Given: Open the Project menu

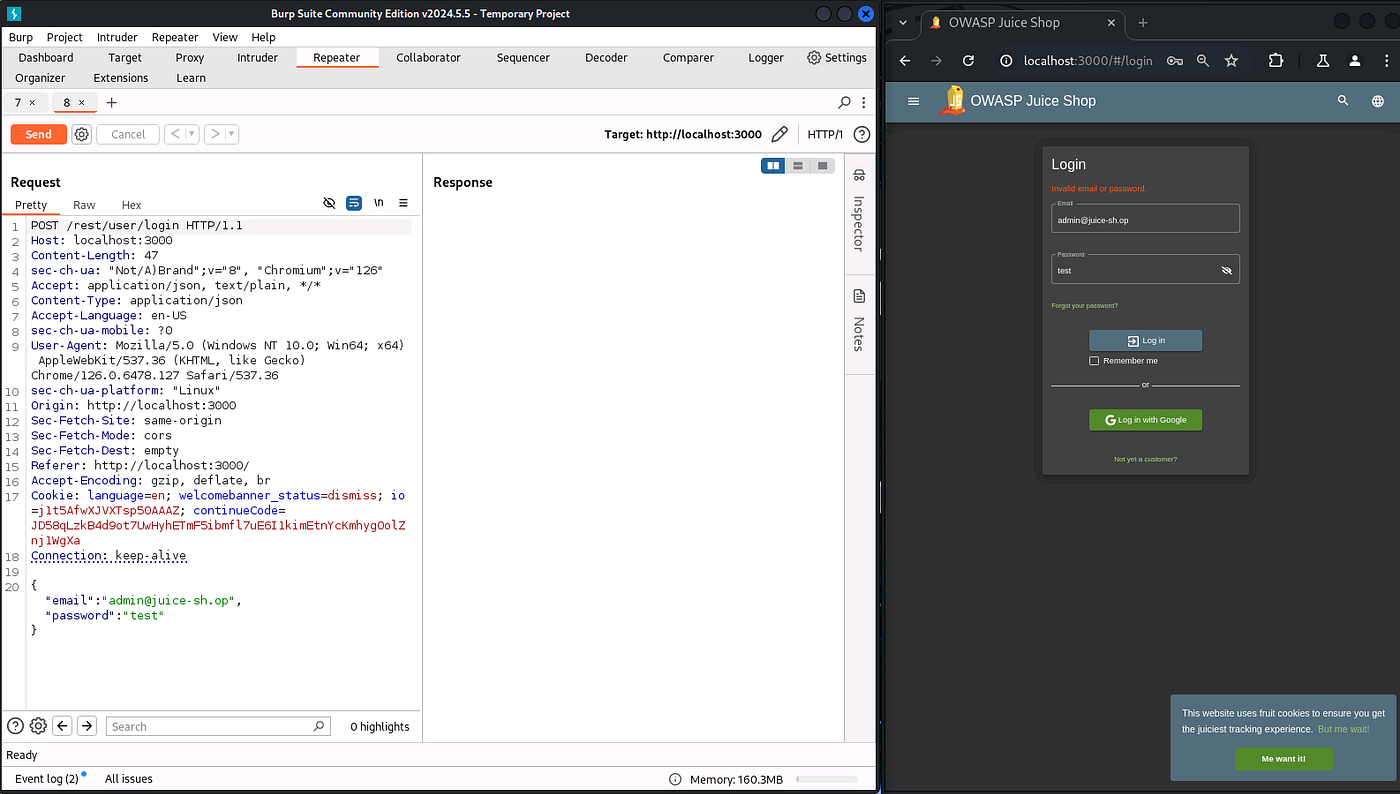Looking at the screenshot, I should coord(65,37).
